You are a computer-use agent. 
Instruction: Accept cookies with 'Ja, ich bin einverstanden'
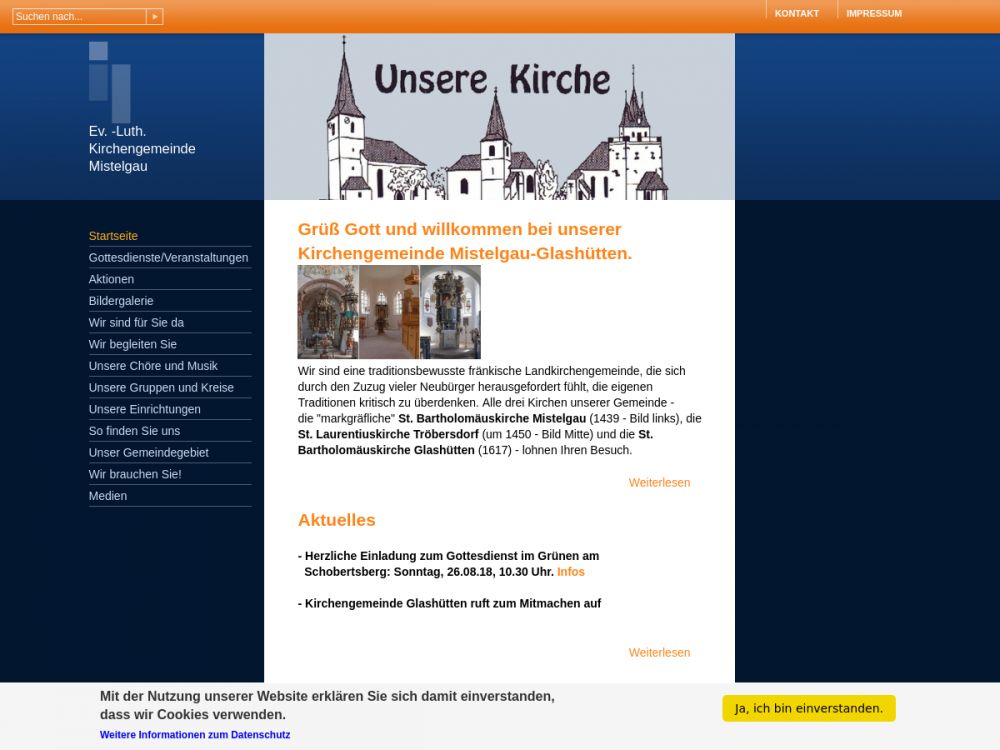pyautogui.click(x=808, y=708)
